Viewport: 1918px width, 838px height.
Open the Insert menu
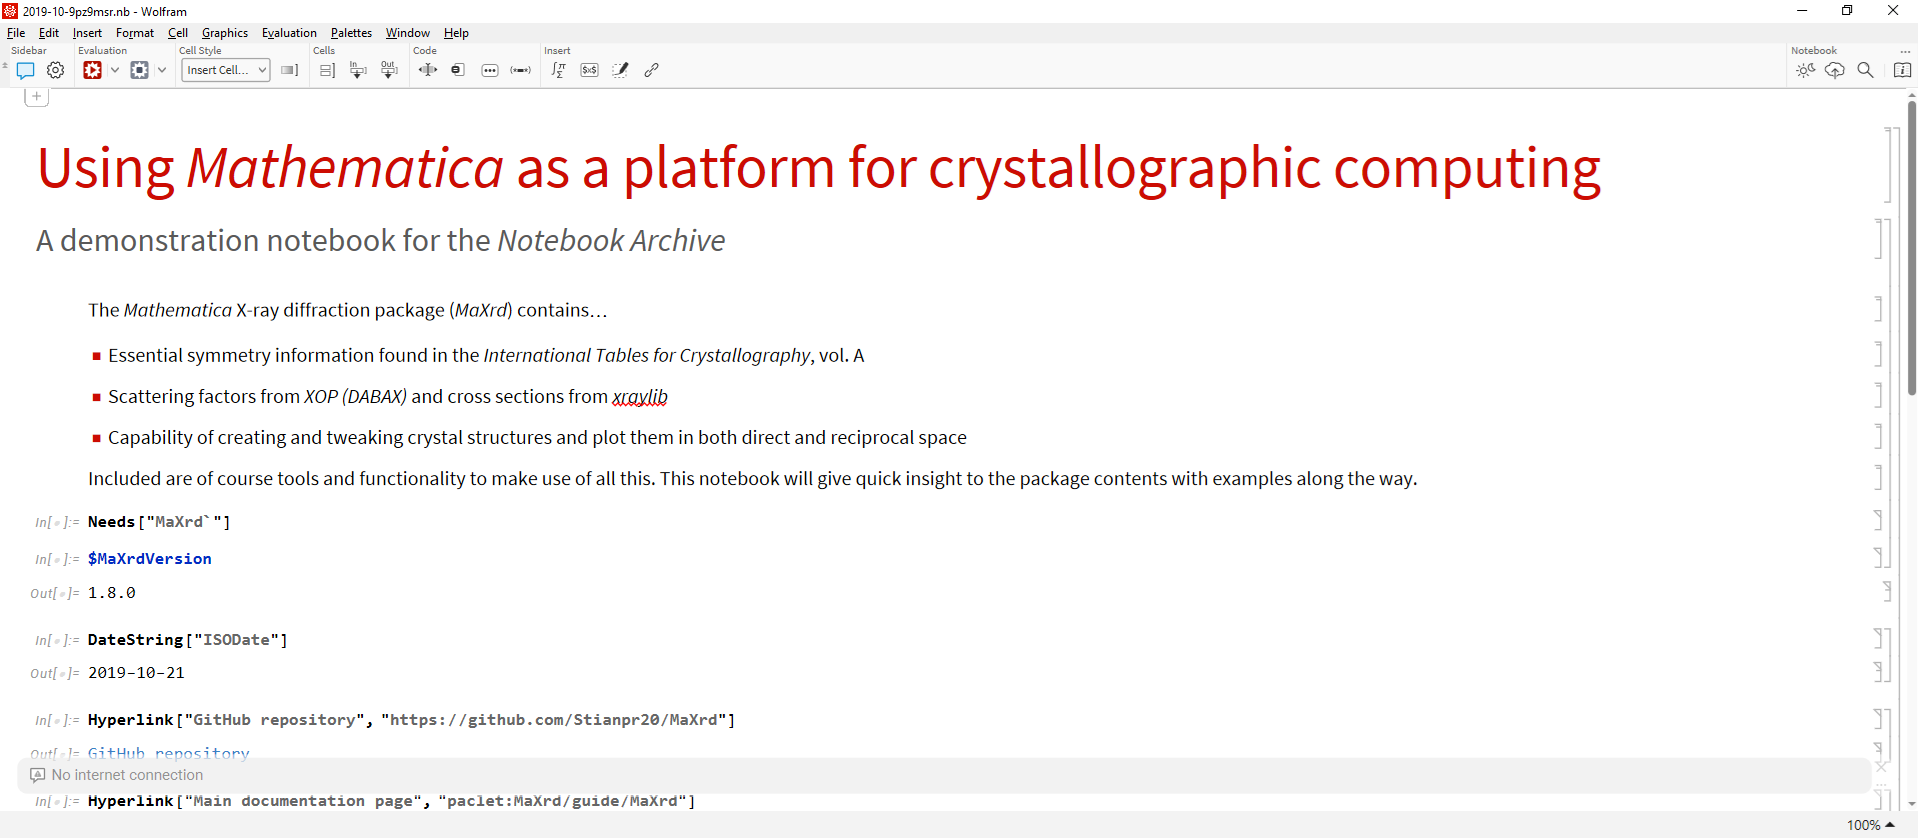tap(87, 33)
